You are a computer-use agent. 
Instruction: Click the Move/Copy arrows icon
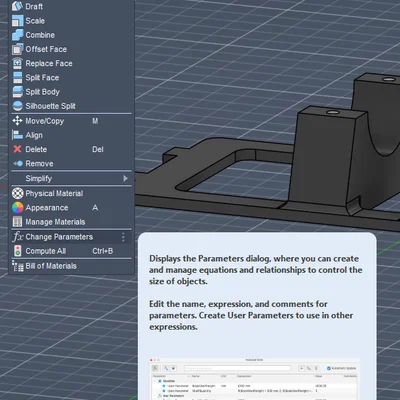17,121
